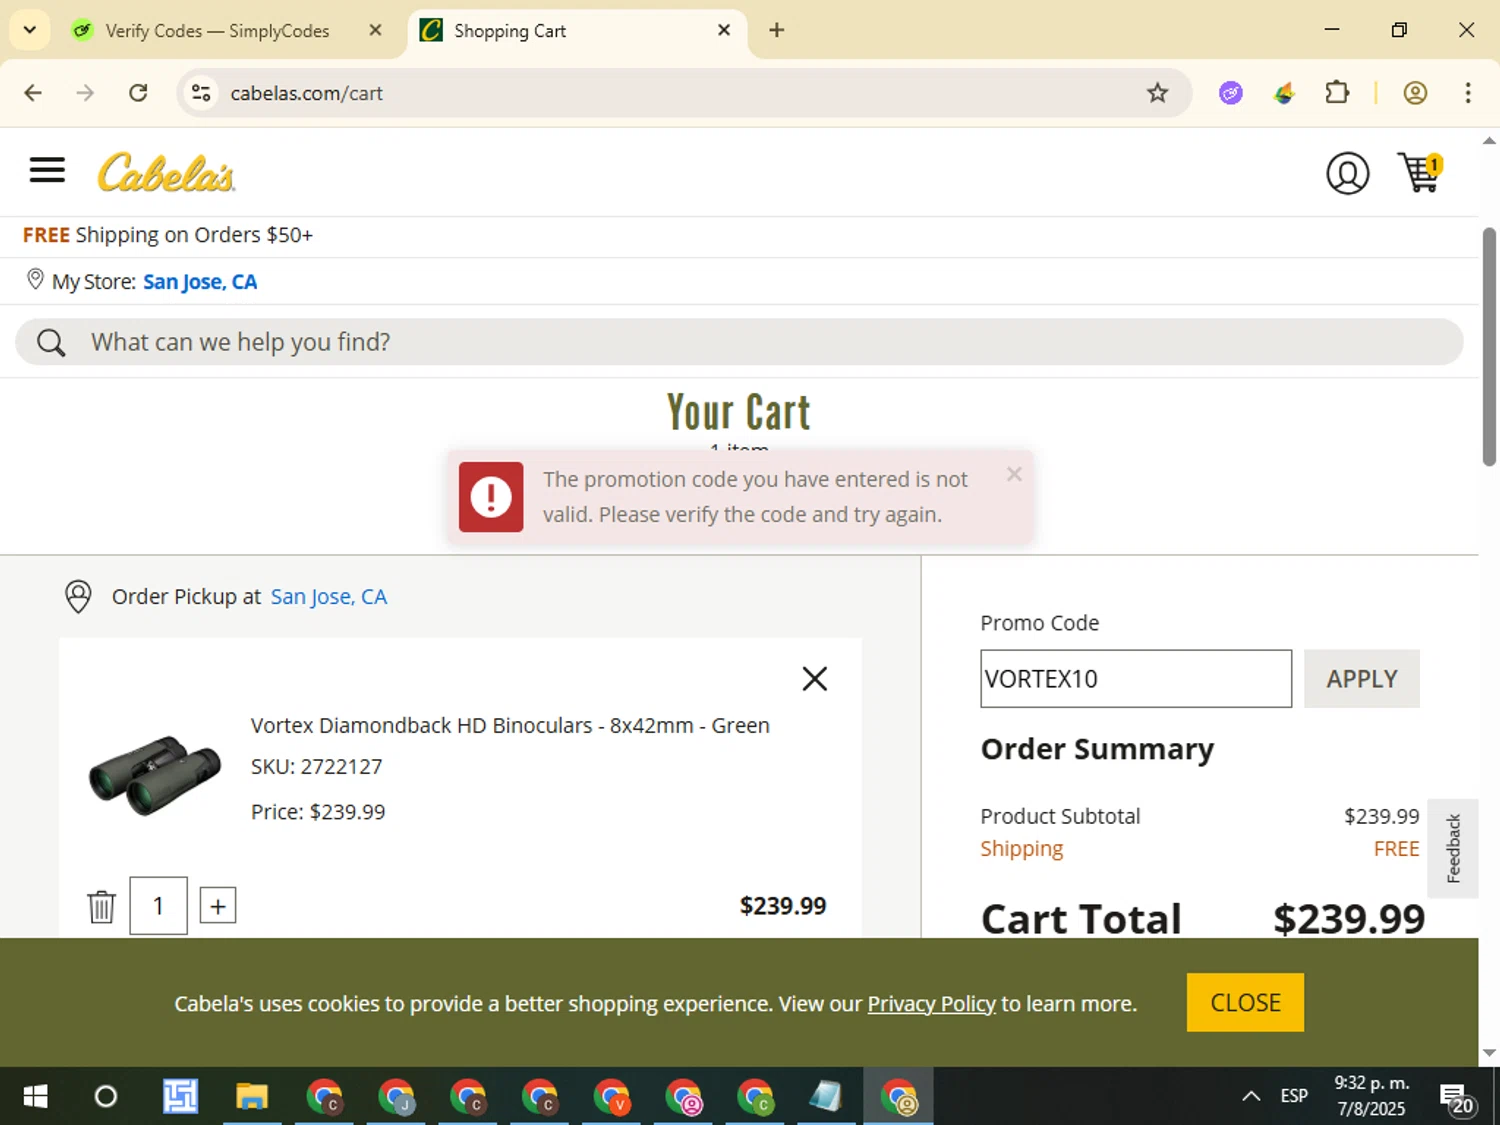The image size is (1500, 1125).
Task: Open the maze icon app on taskbar
Action: point(180,1097)
